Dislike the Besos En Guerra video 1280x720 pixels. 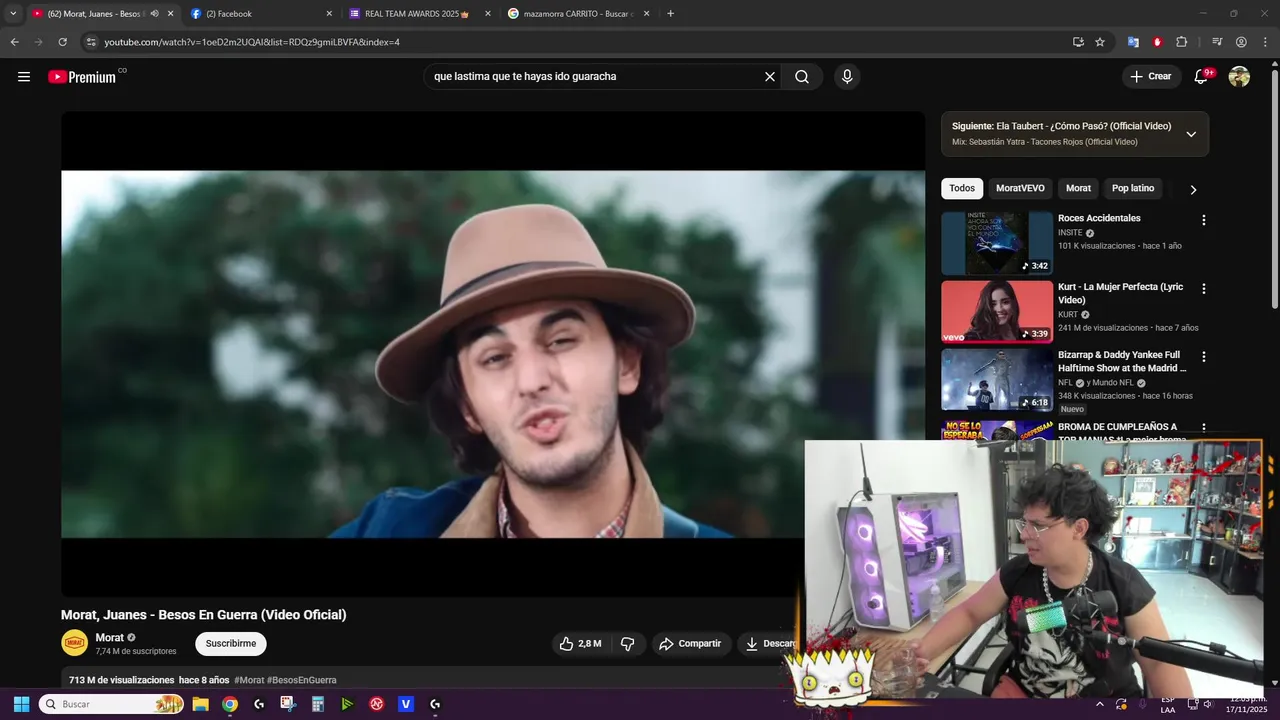[x=628, y=644]
